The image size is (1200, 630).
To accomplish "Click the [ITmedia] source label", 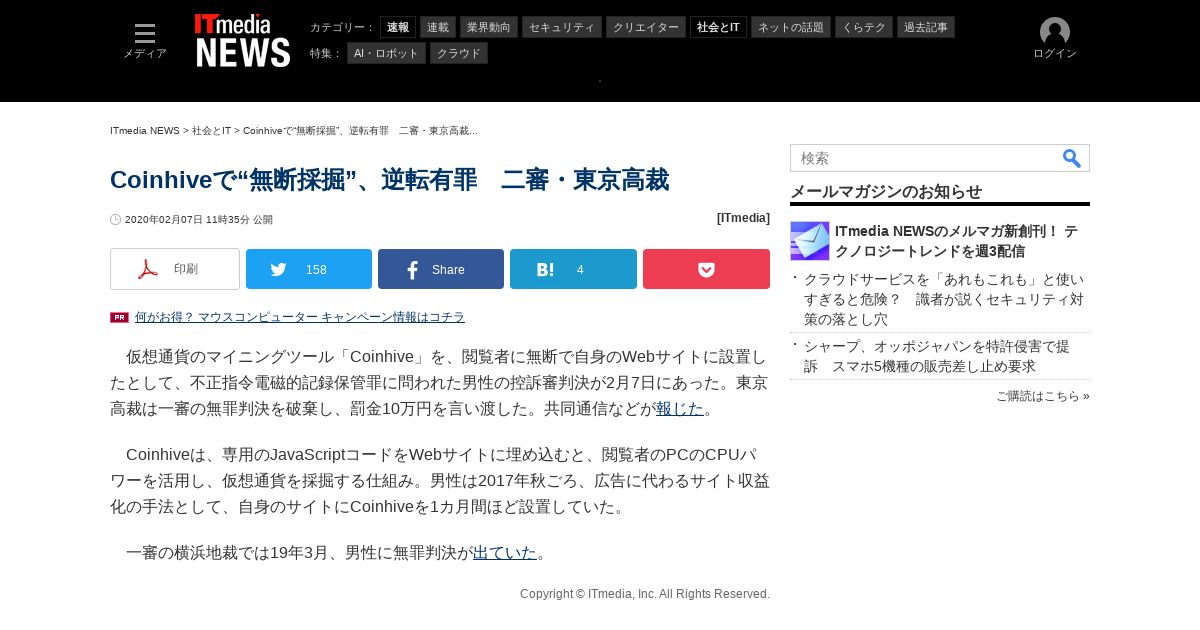I will click(743, 218).
